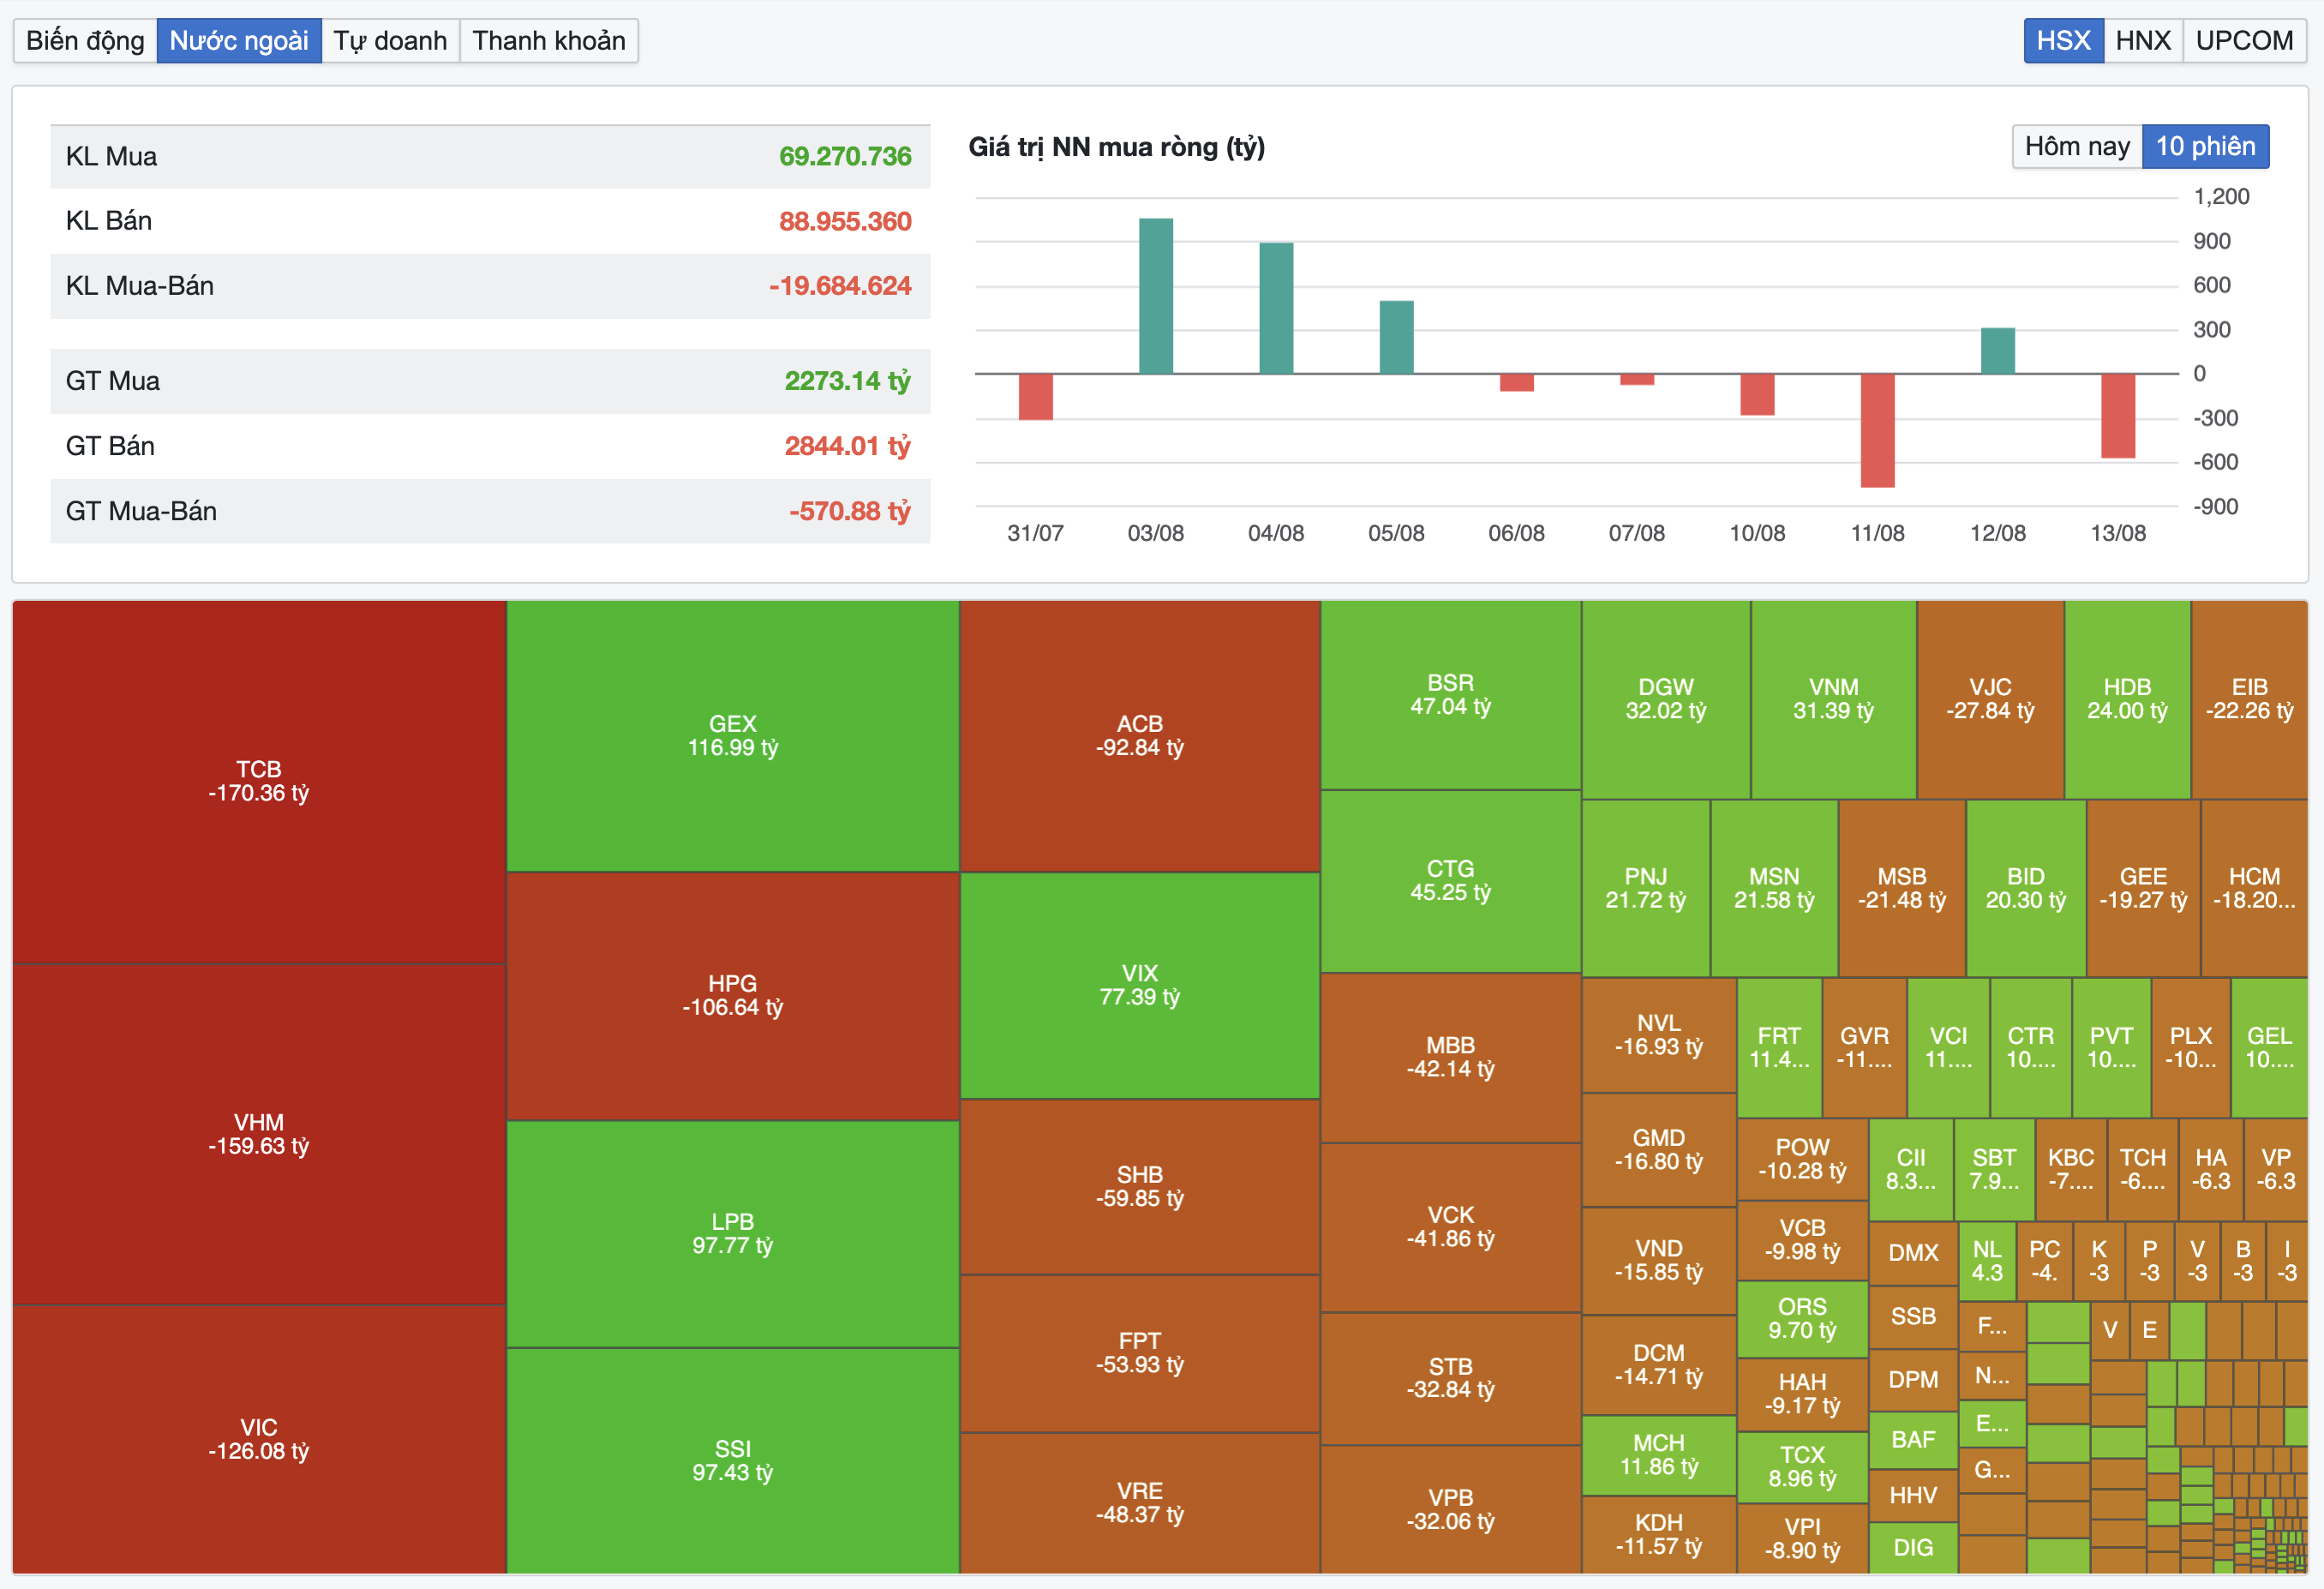Open the Tự doanh tab
The height and width of the screenshot is (1589, 2324).
coord(390,41)
